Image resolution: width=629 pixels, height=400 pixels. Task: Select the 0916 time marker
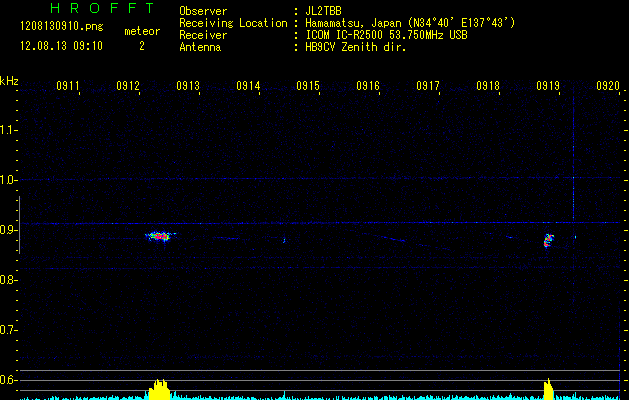pos(368,87)
